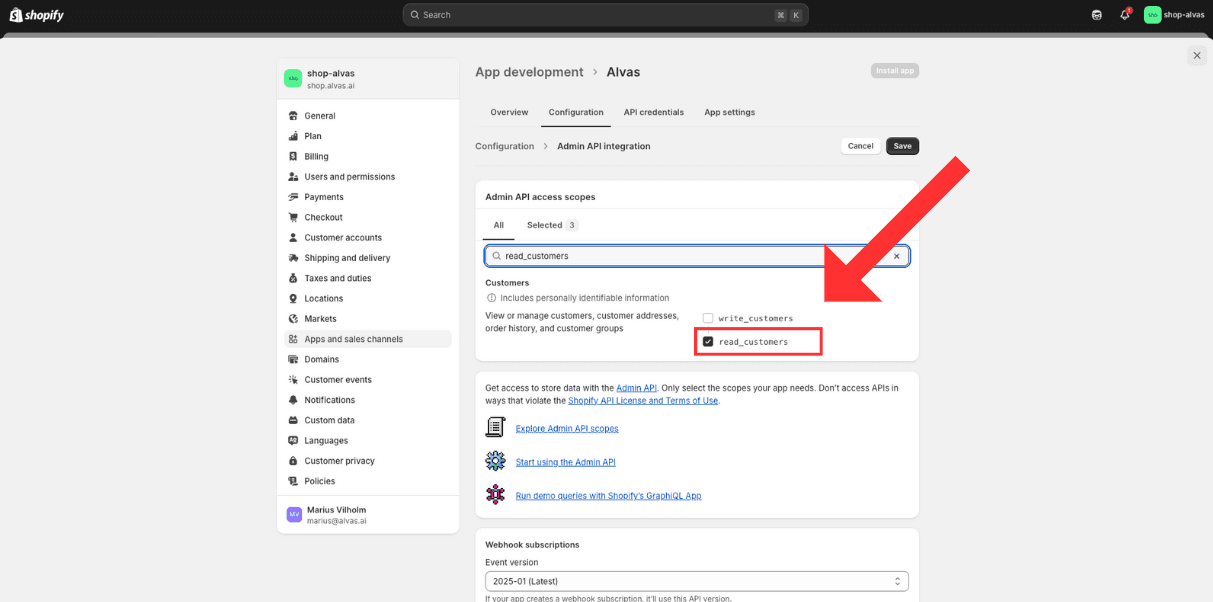Click the Customer events icon

coord(293,380)
